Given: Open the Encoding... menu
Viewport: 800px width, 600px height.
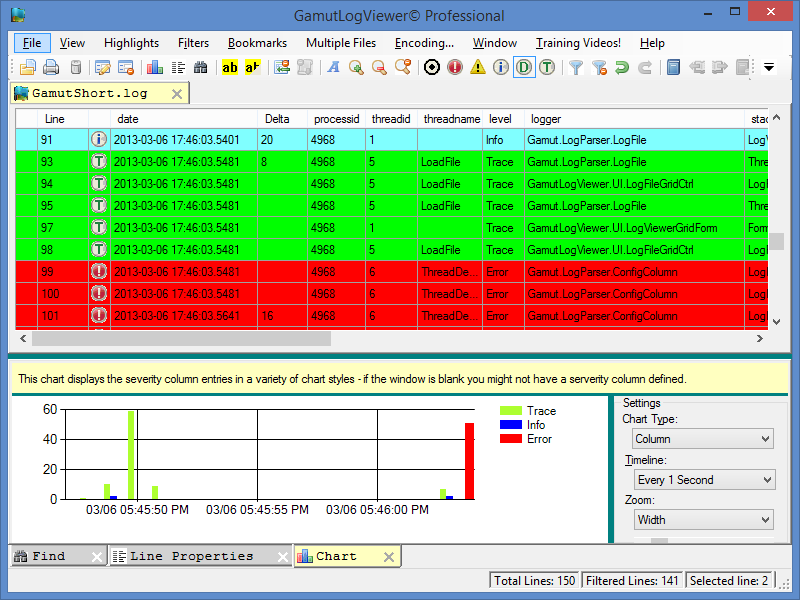Looking at the screenshot, I should 424,43.
